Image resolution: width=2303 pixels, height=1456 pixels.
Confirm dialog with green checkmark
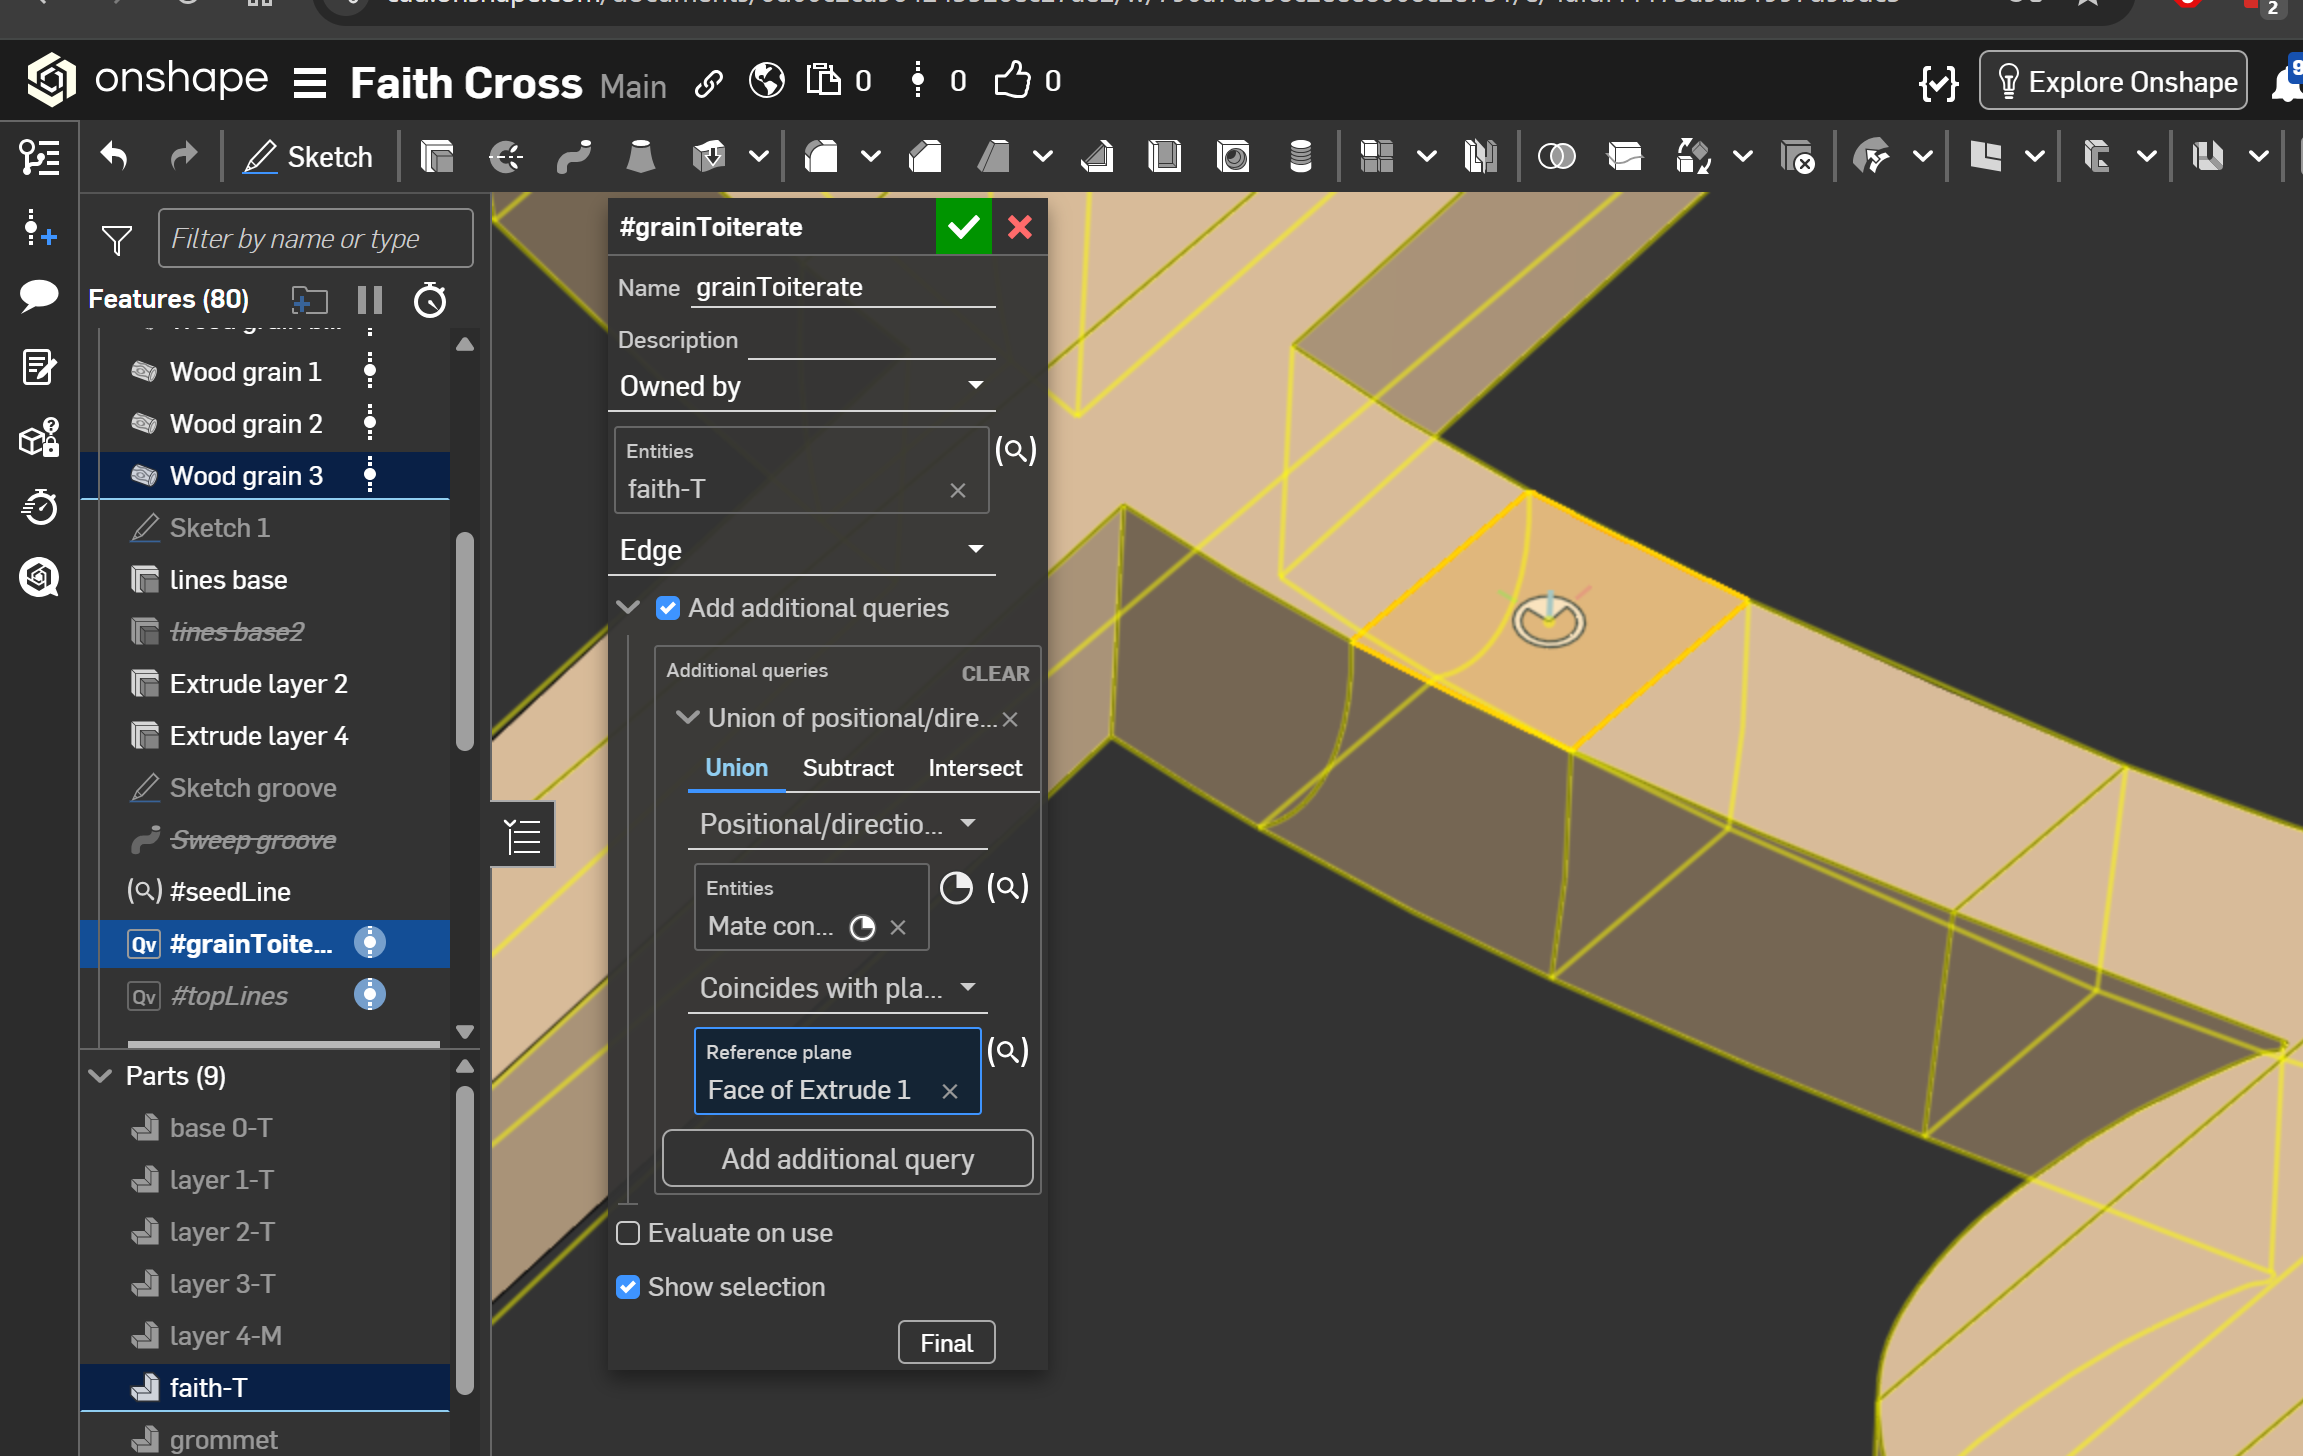(963, 227)
